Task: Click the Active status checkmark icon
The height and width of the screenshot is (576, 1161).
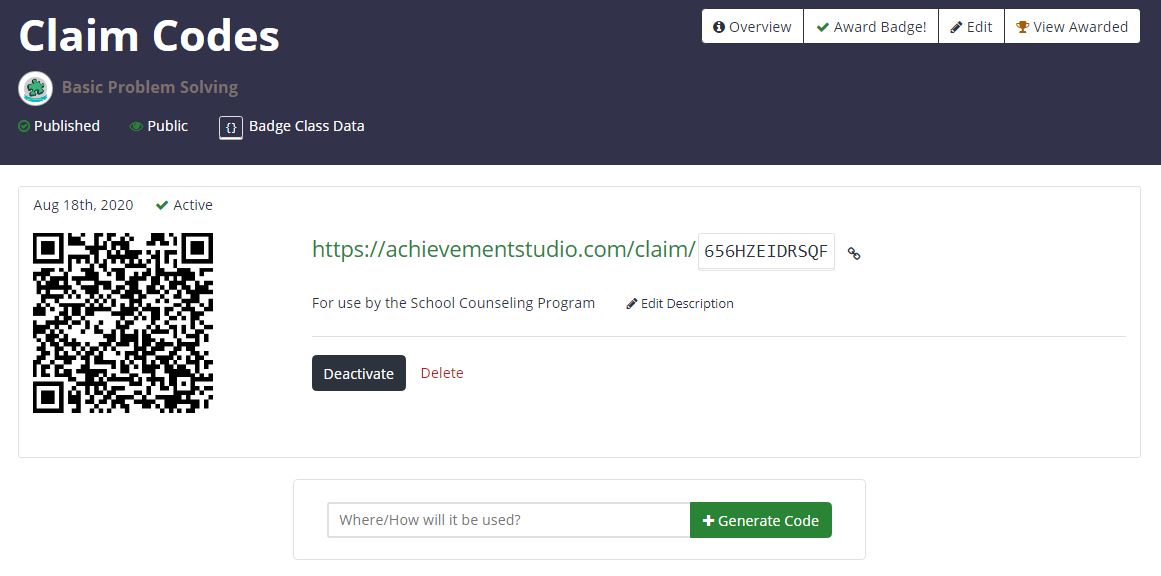Action: coord(162,205)
